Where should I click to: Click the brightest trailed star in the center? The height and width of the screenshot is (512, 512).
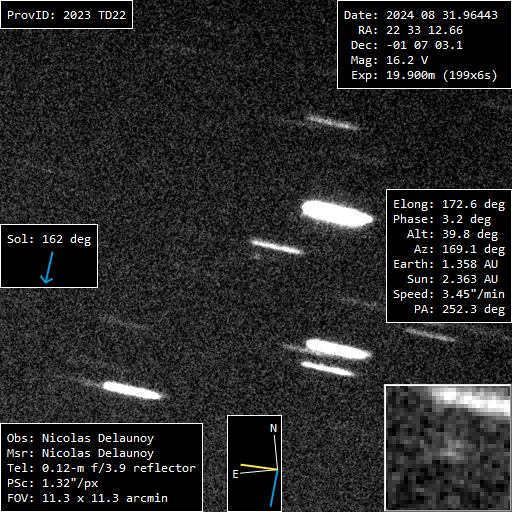(x=337, y=214)
